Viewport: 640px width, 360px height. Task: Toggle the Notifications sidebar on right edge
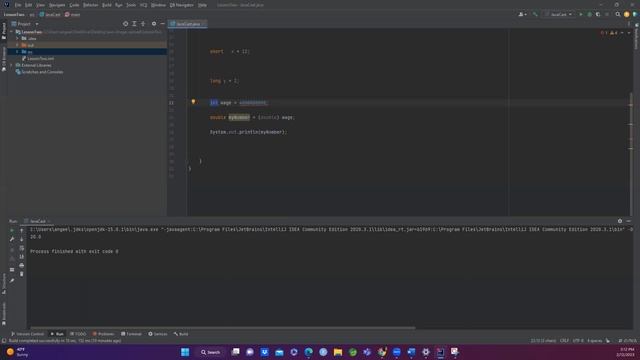tap(636, 37)
